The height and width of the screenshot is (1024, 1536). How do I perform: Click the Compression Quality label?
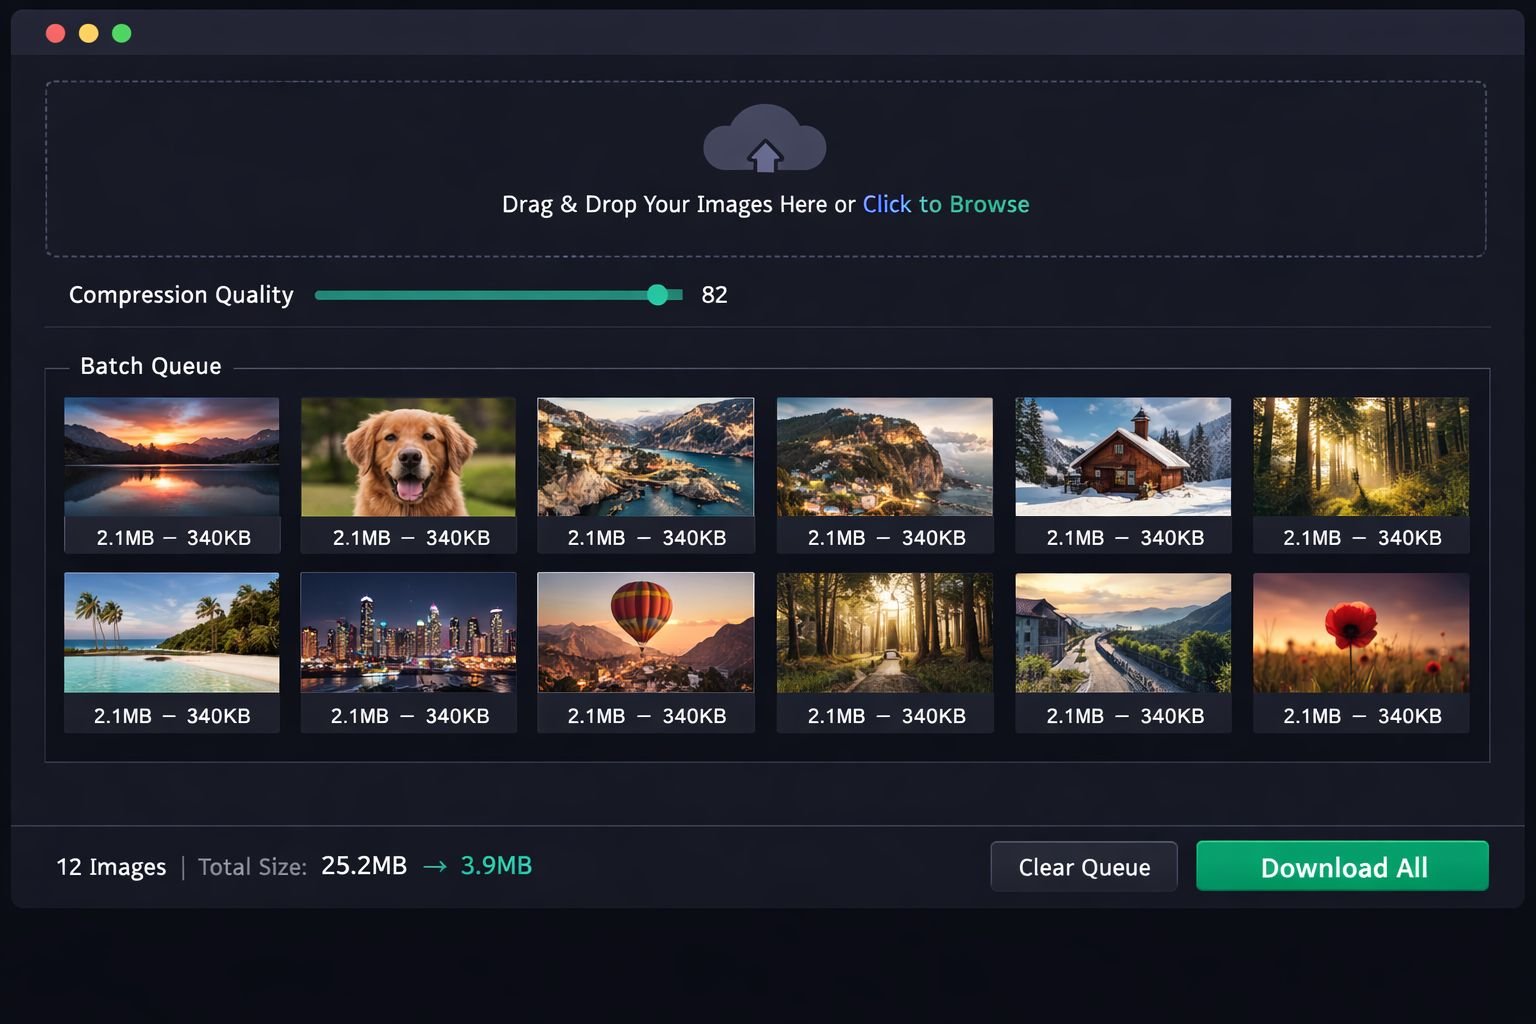181,295
